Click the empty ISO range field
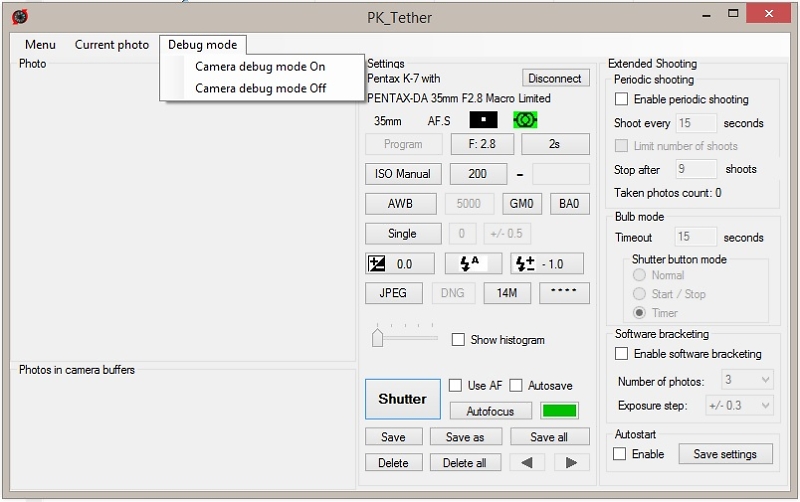The height and width of the screenshot is (502, 800). 561,174
